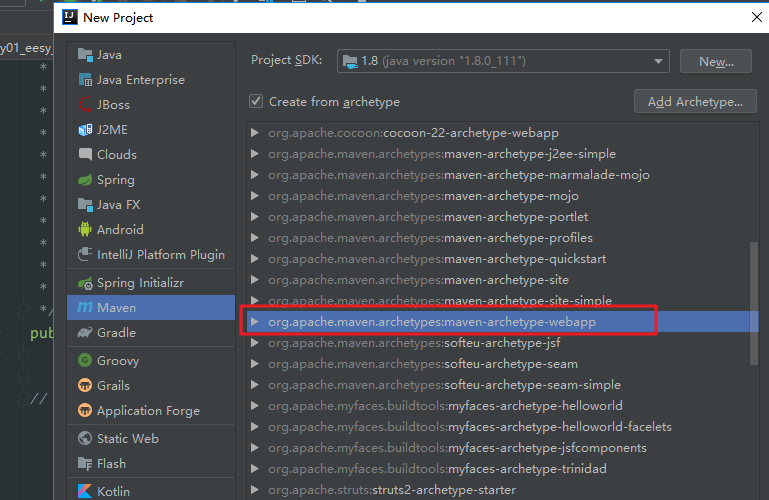
Task: Expand maven-archetype-j2ee-simple node
Action: pos(255,154)
